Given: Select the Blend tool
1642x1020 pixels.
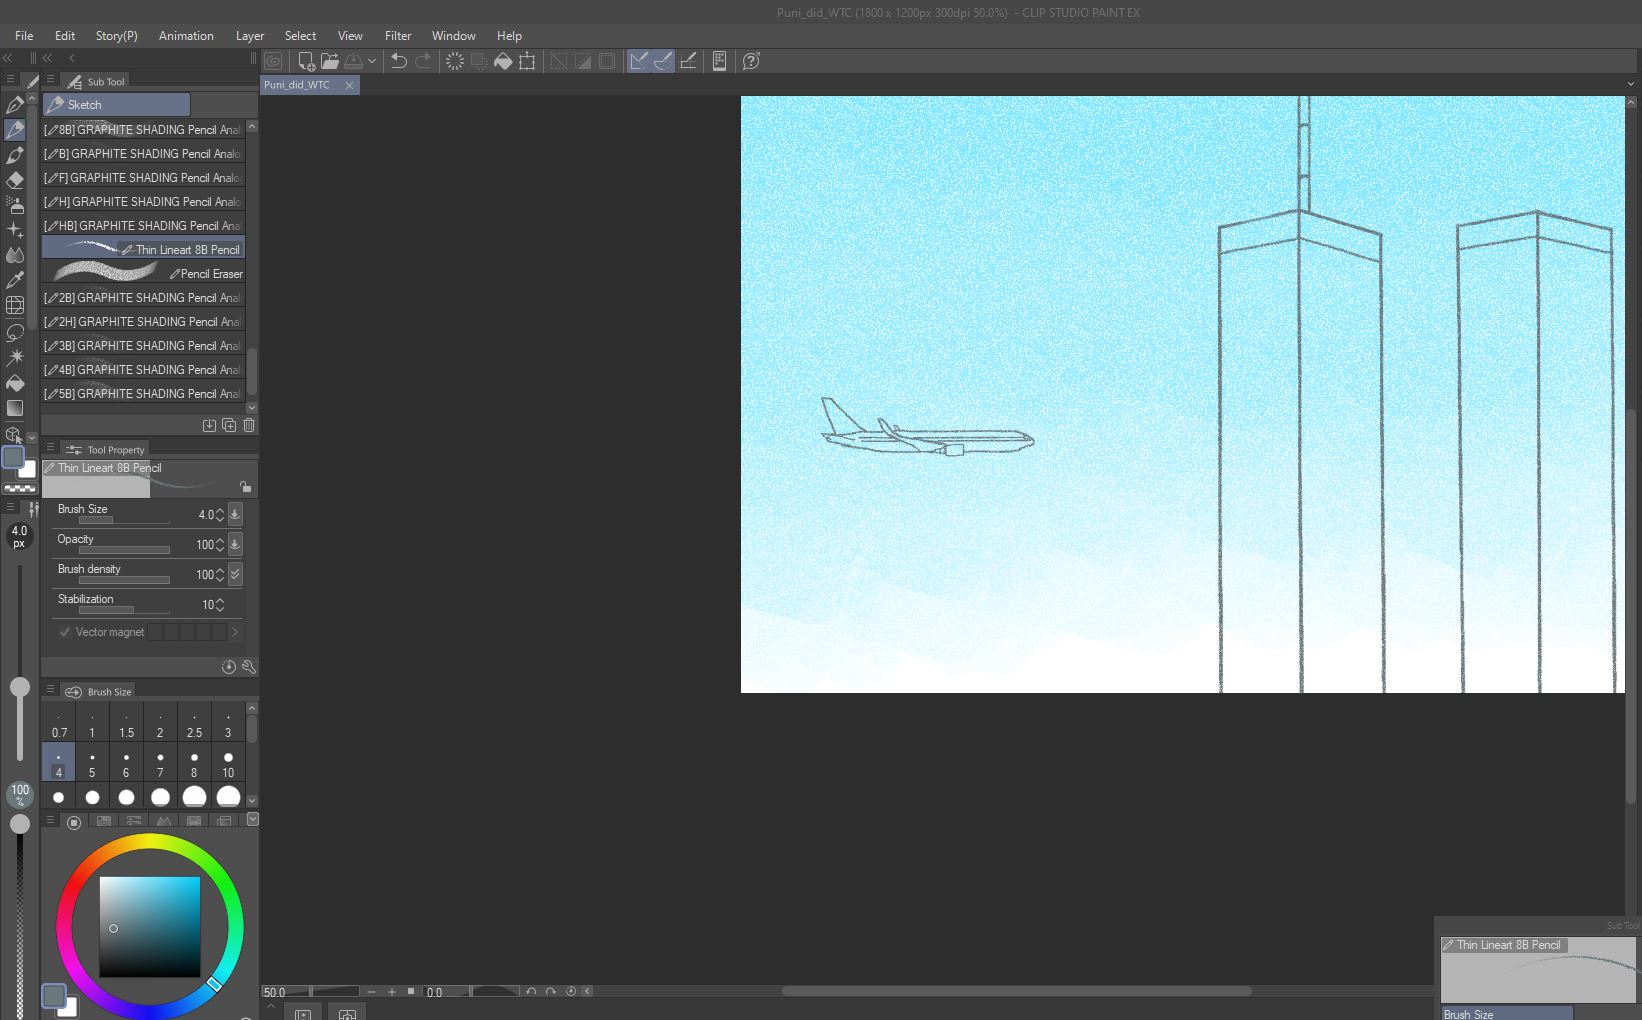Looking at the screenshot, I should coord(15,255).
